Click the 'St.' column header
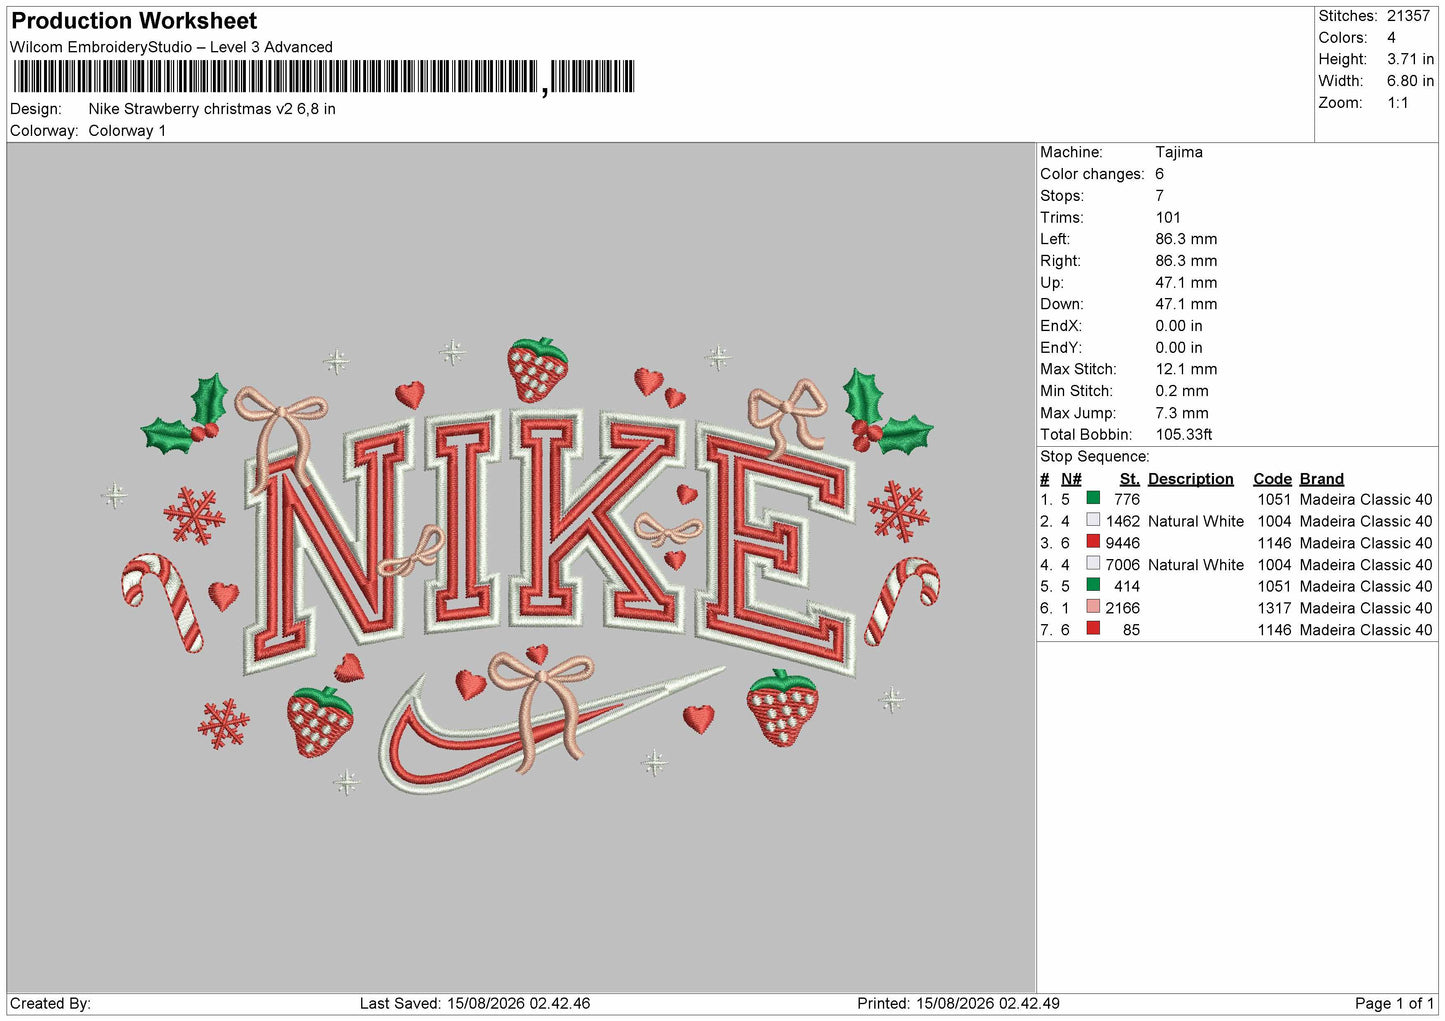The width and height of the screenshot is (1445, 1021). (x=1130, y=479)
